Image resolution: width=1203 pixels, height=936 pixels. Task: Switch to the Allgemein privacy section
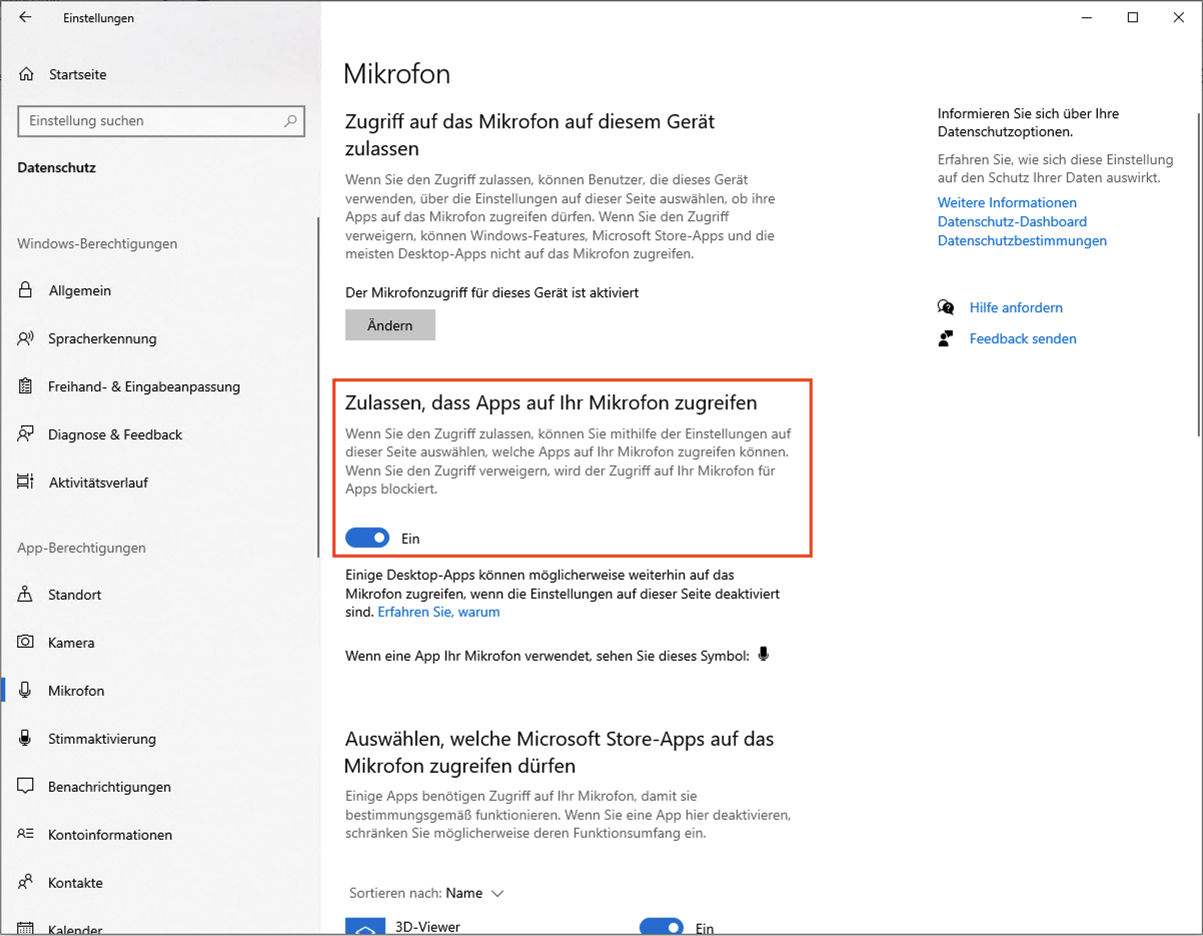(78, 290)
